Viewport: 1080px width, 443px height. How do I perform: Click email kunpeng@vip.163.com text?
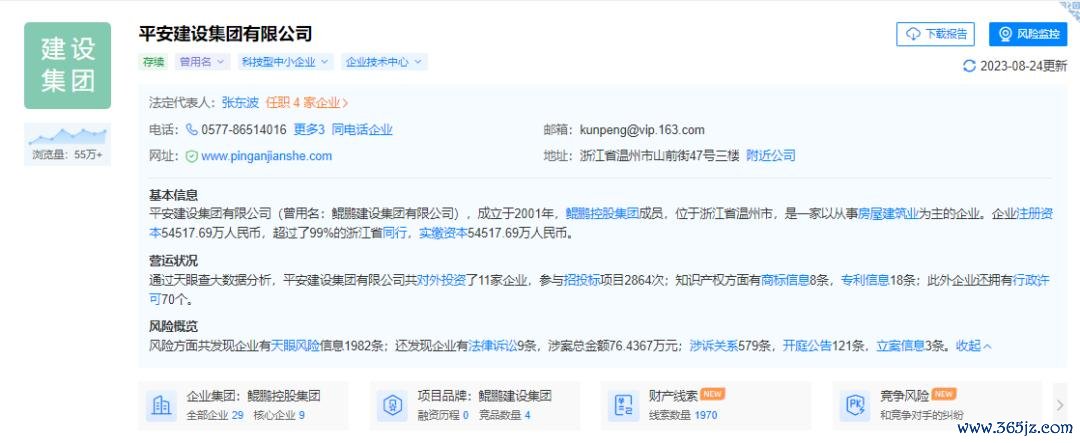click(x=642, y=130)
